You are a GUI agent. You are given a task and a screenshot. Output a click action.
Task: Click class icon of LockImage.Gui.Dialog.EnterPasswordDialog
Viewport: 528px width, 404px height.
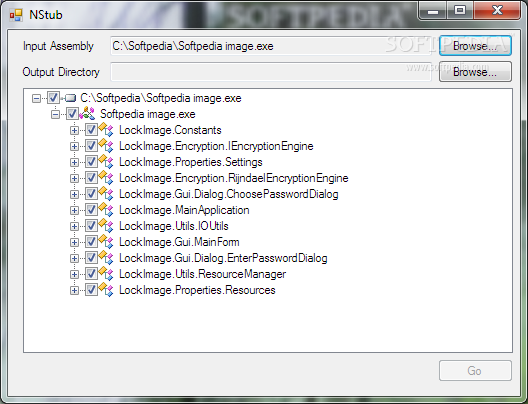[x=106, y=258]
